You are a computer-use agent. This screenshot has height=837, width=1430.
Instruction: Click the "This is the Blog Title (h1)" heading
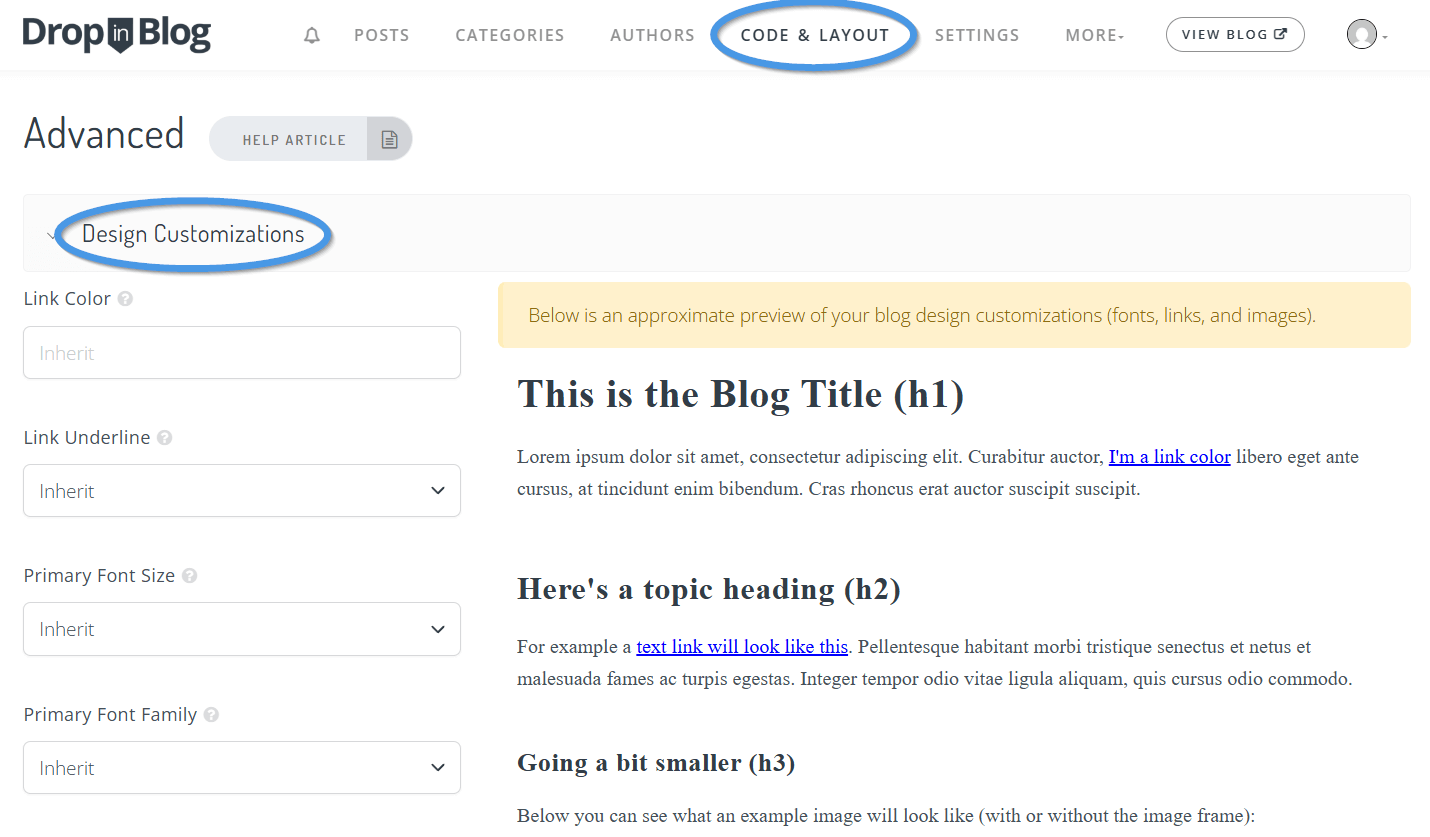741,394
